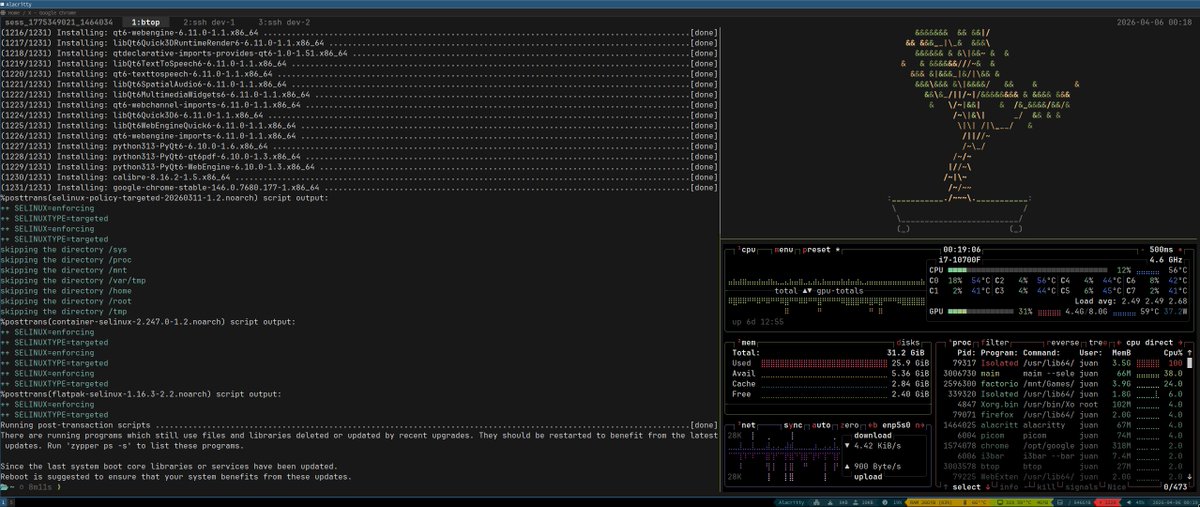Click the tmux session name sess_1775349021_1464034

coord(59,20)
